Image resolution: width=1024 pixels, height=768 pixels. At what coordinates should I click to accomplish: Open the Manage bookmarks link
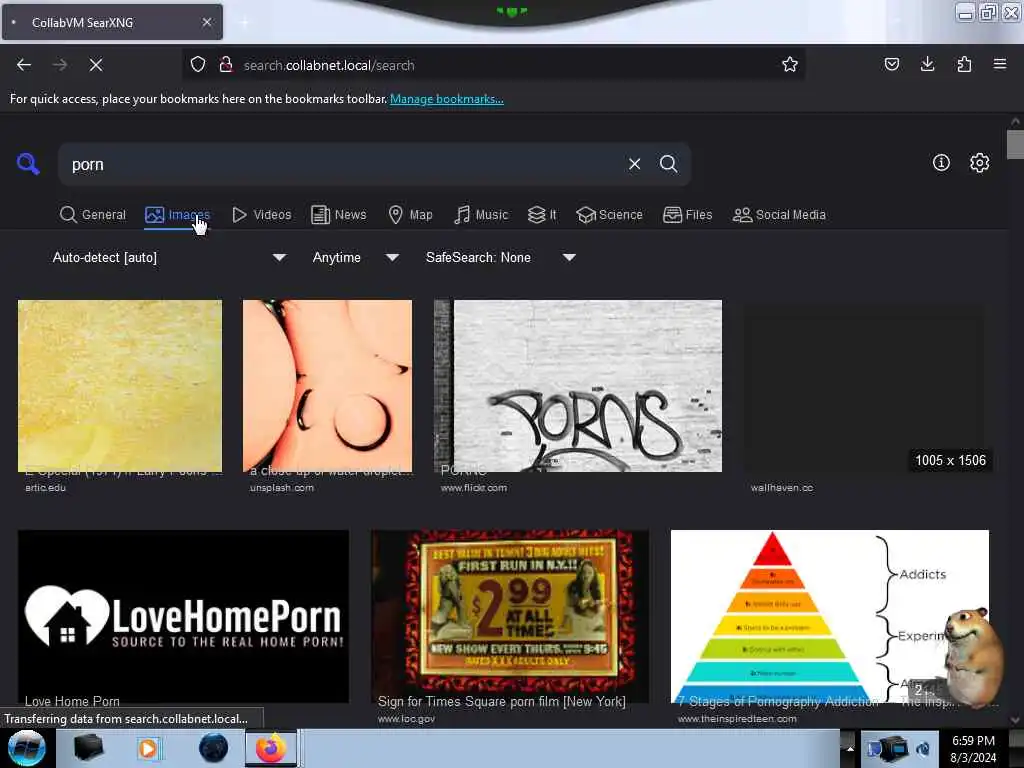(447, 99)
